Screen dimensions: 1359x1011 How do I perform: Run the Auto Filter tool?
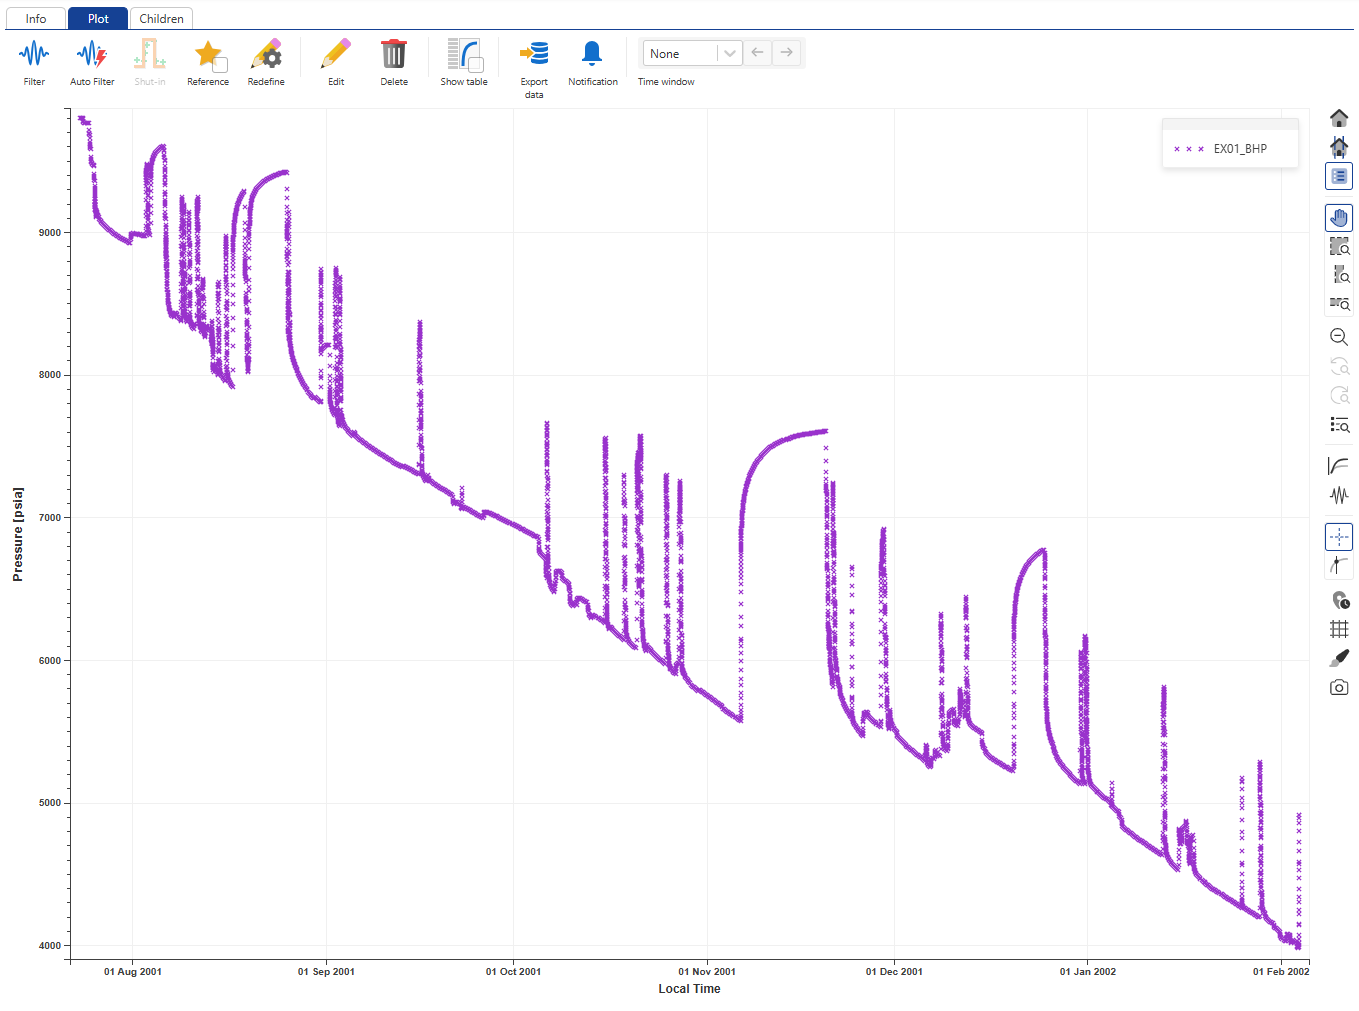click(91, 60)
